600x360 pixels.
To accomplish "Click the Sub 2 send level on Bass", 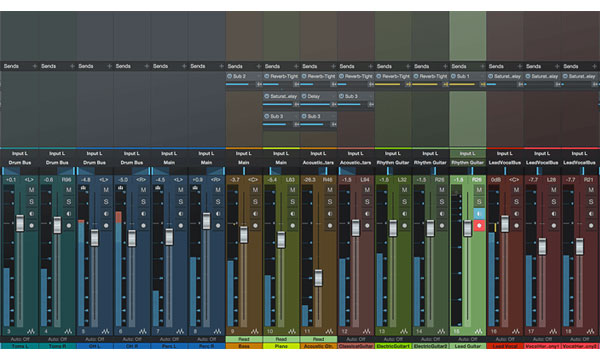I will 241,84.
